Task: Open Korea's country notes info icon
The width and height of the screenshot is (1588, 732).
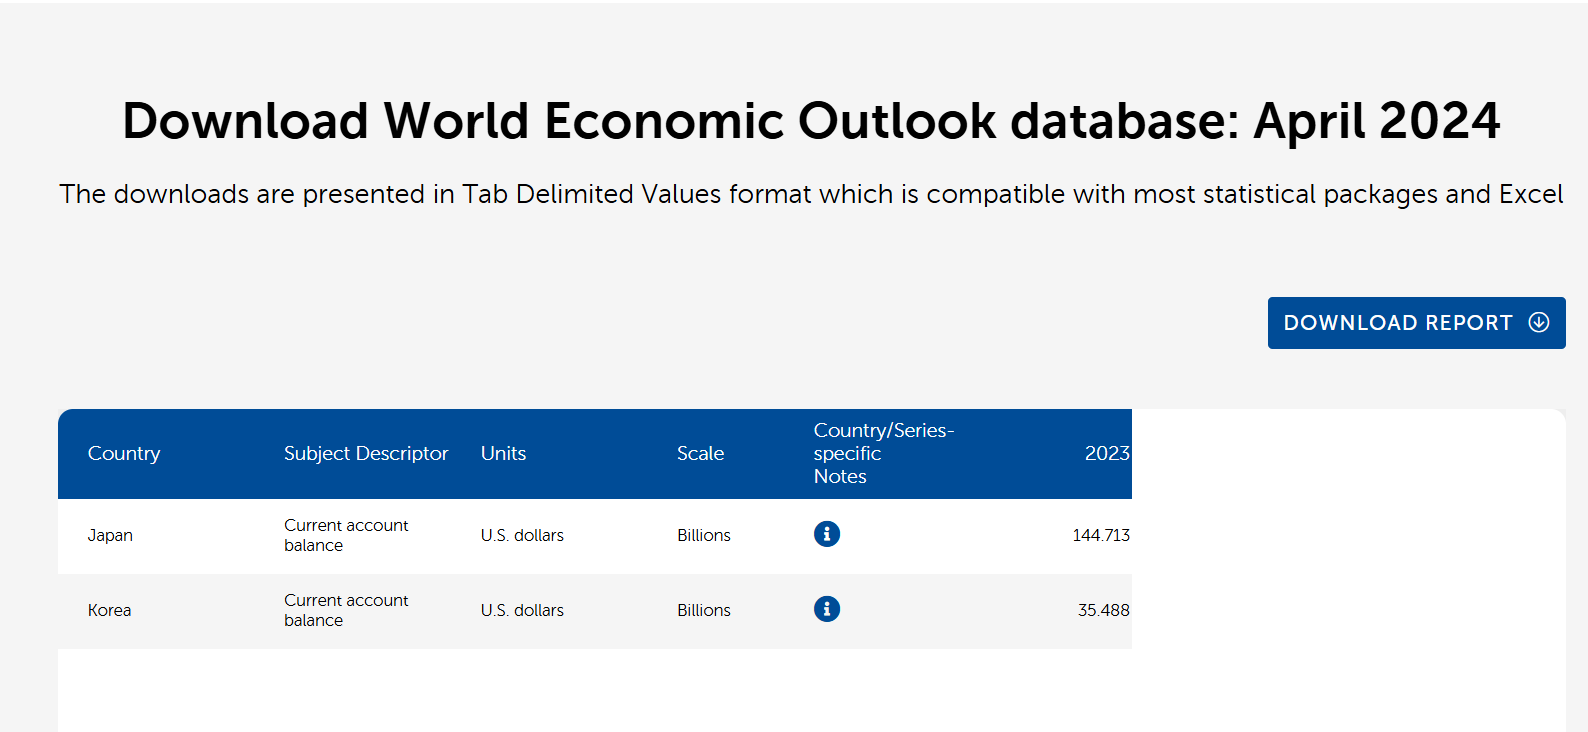Action: tap(826, 609)
